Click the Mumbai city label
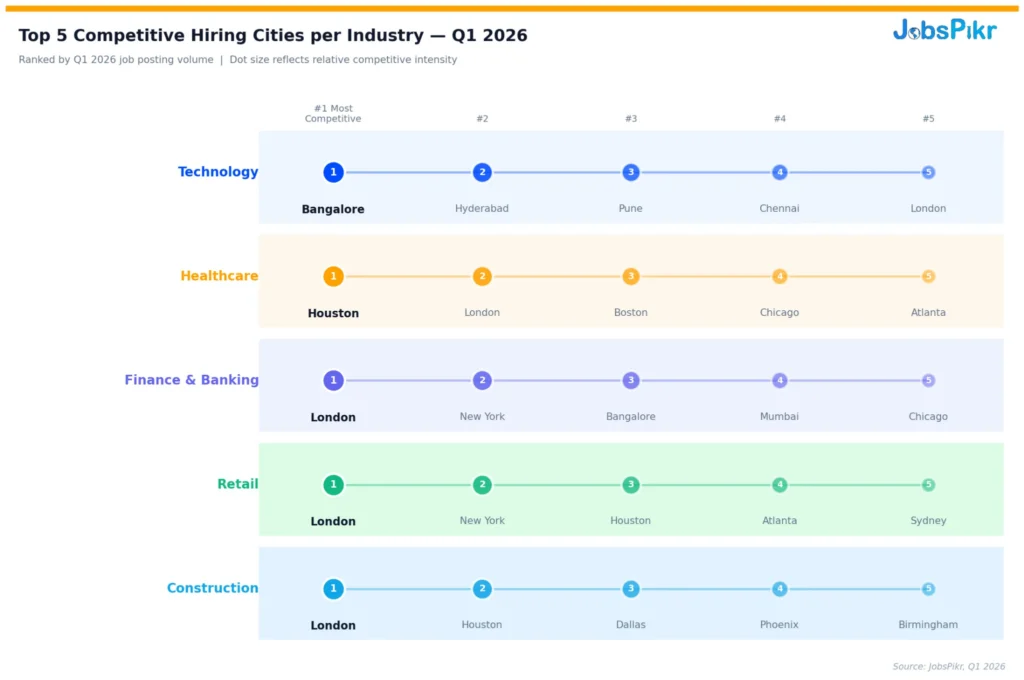1024x680 pixels. [779, 416]
